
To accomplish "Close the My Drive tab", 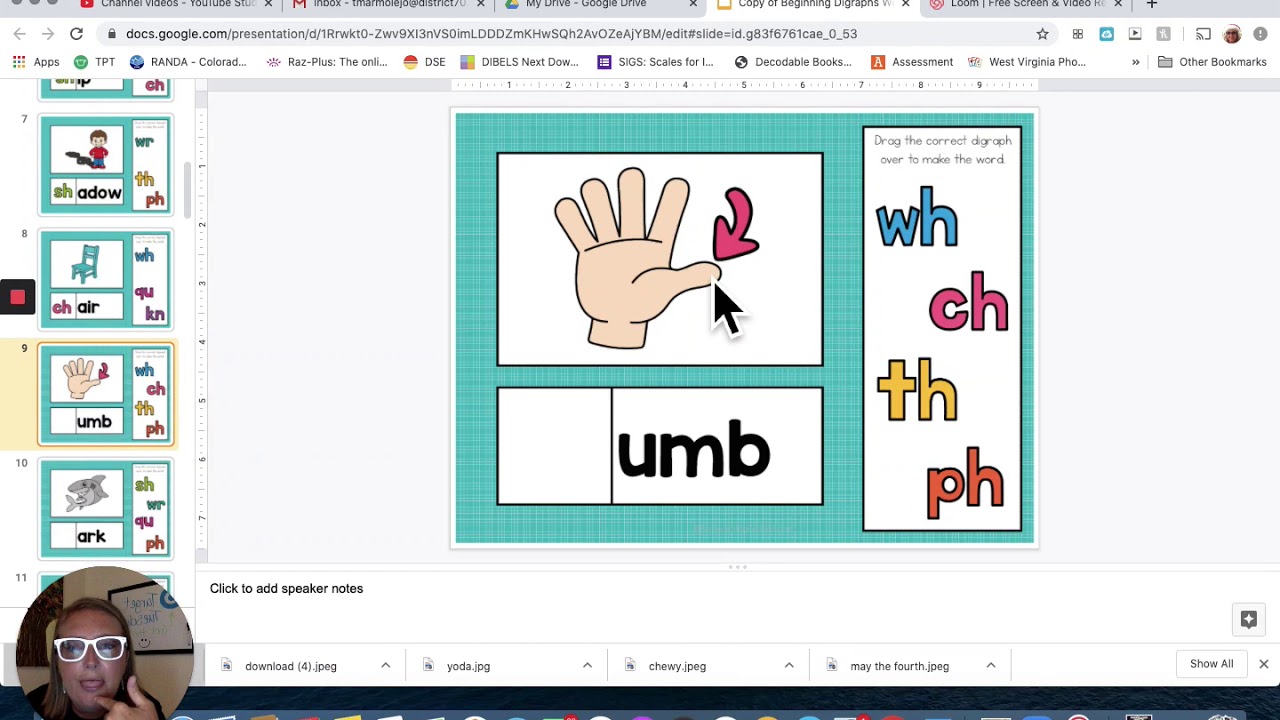I will tap(693, 4).
